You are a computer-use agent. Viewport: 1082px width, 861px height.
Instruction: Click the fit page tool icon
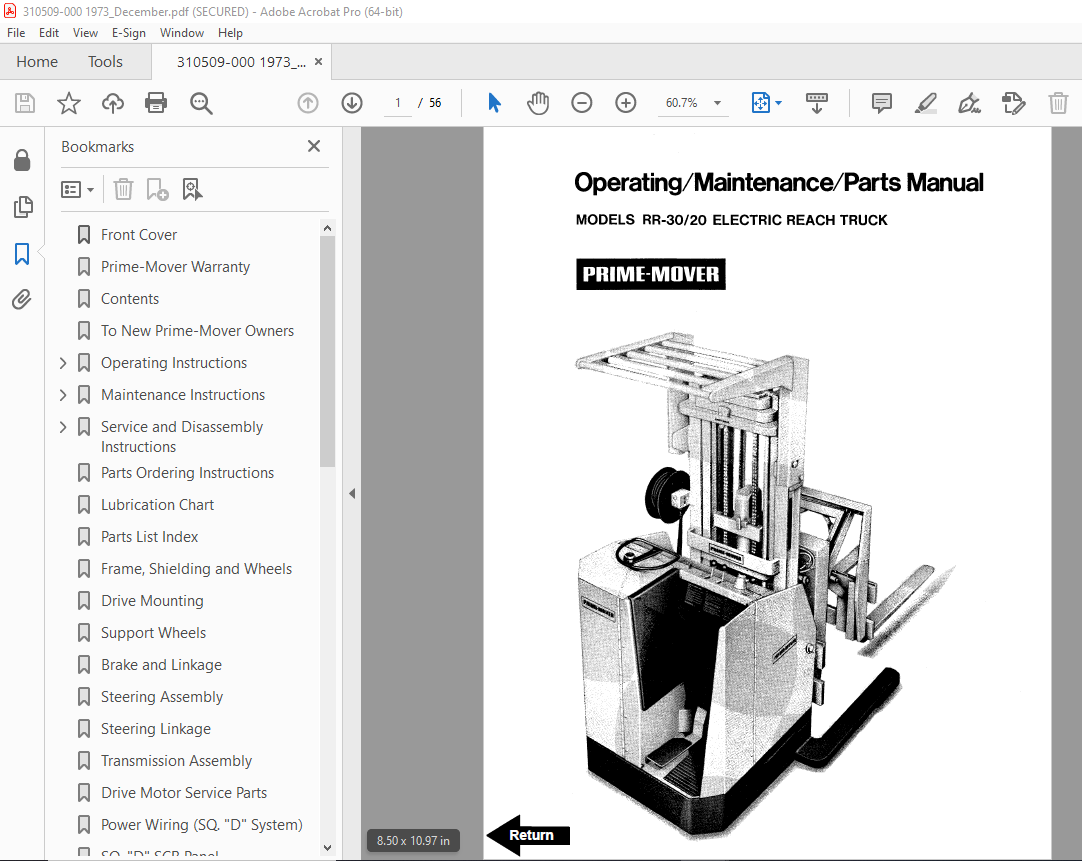tap(760, 103)
